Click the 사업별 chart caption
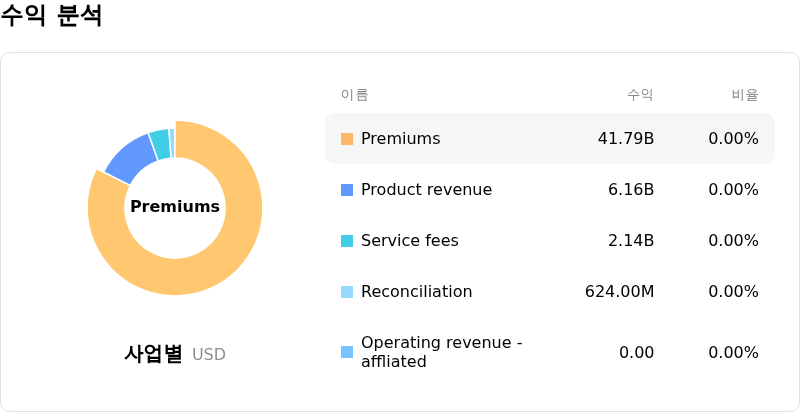The height and width of the screenshot is (412, 800). click(153, 354)
